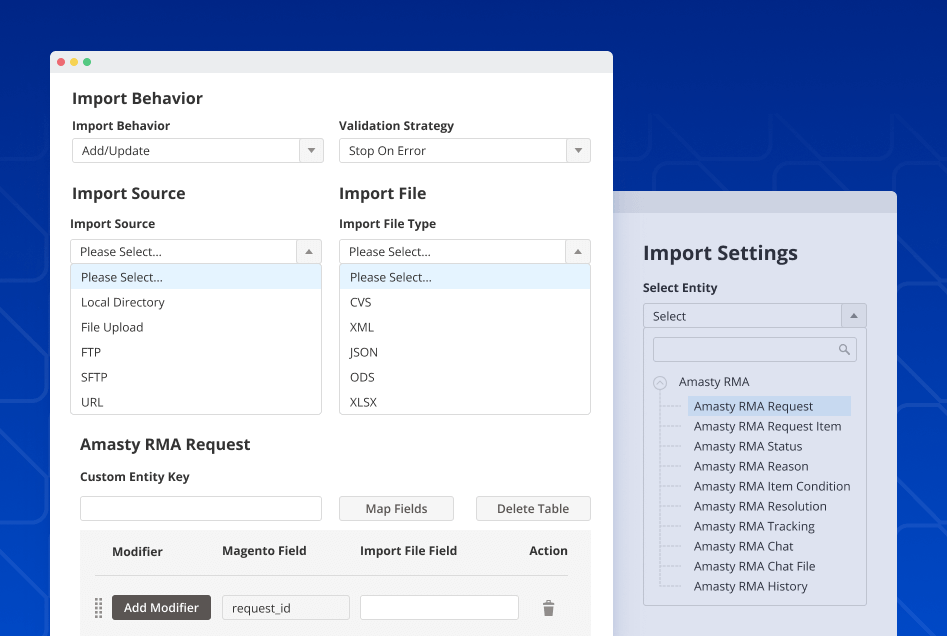Click the arrow on Select Entity dropdown
The image size is (947, 636).
(853, 314)
